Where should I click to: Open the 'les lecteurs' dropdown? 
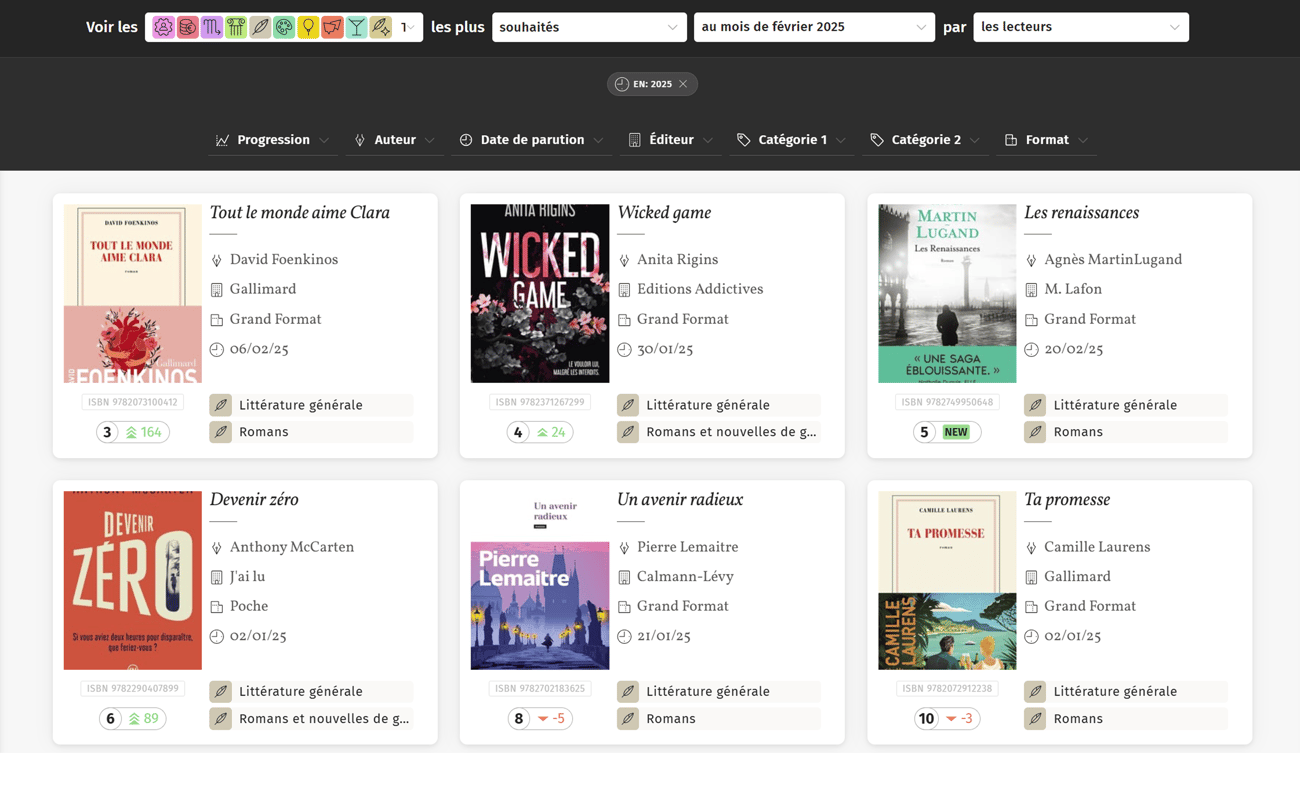coord(1081,27)
